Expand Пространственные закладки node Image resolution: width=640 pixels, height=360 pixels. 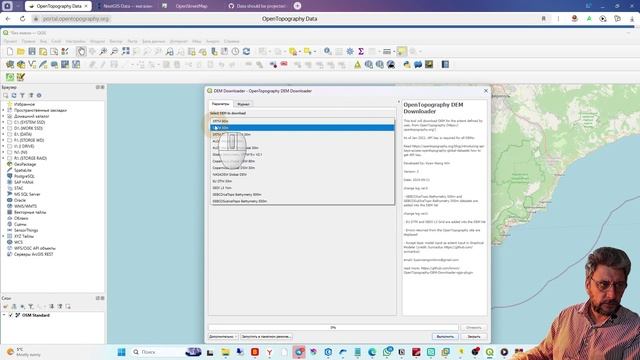pos(3,110)
